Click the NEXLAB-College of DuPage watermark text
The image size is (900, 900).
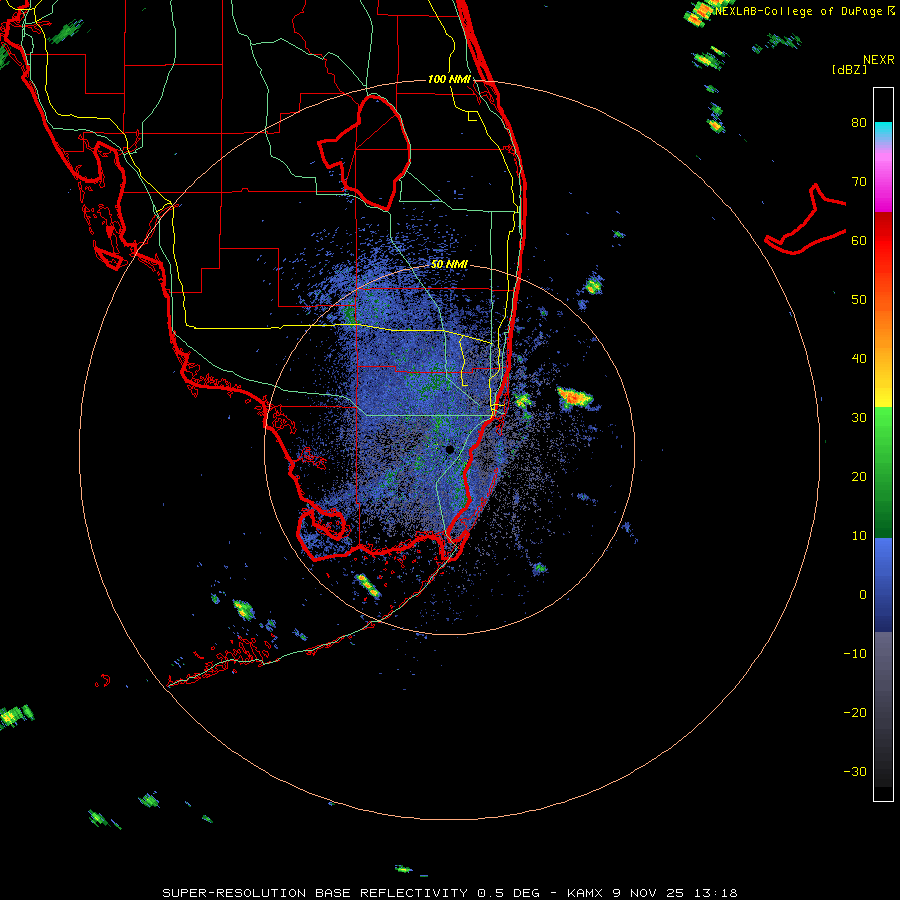point(804,11)
